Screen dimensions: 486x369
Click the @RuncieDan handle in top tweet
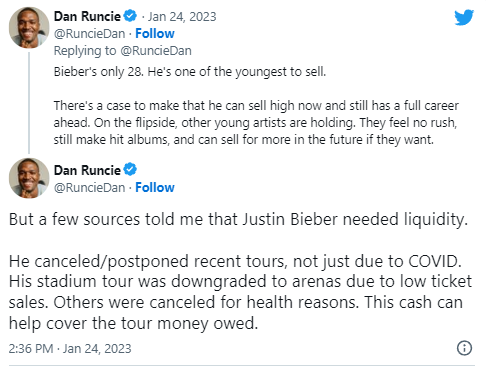click(89, 34)
